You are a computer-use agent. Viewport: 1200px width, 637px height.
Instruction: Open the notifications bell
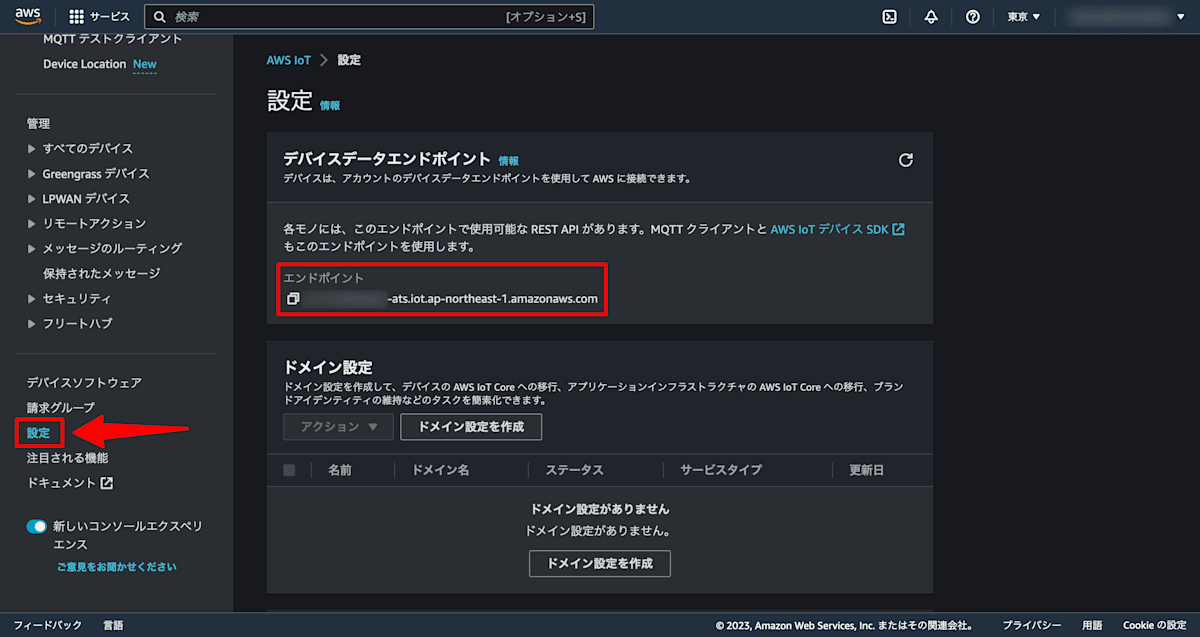[931, 17]
